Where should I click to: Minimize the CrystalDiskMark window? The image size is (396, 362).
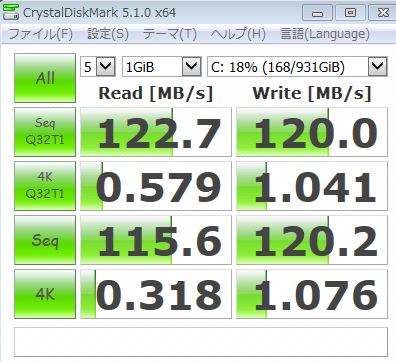pos(317,13)
